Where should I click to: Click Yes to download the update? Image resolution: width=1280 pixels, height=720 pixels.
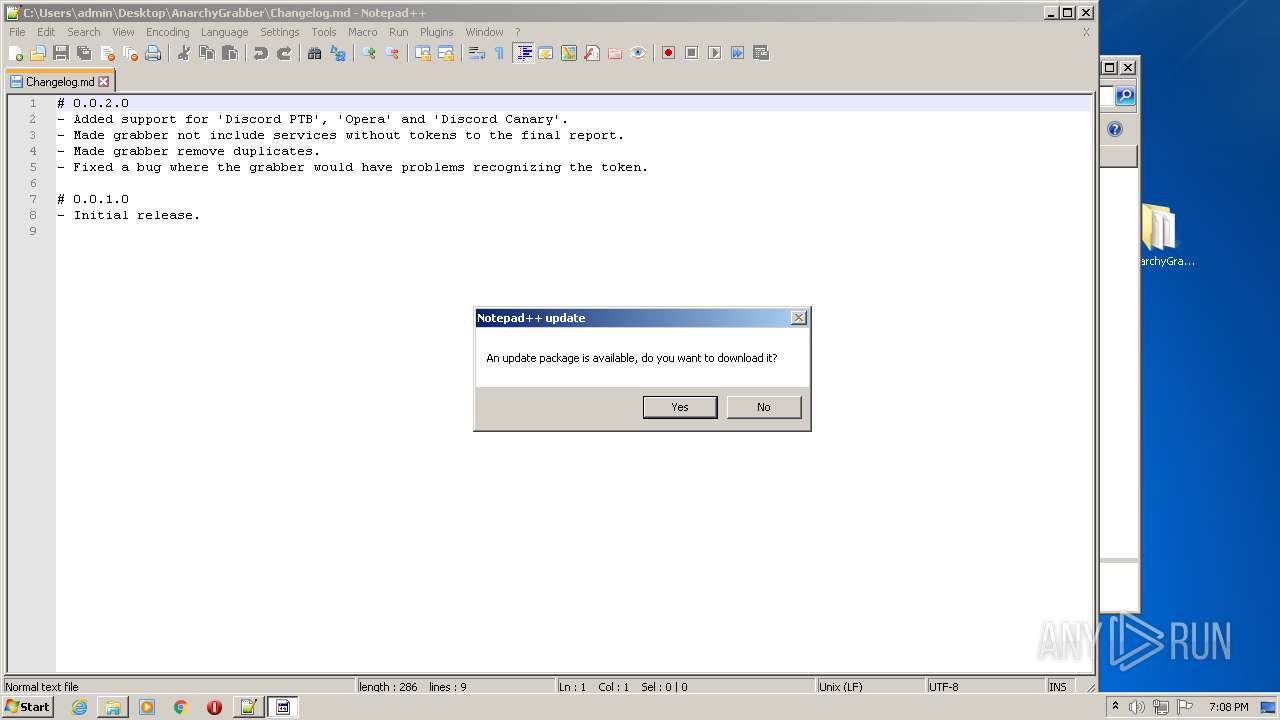pos(680,407)
